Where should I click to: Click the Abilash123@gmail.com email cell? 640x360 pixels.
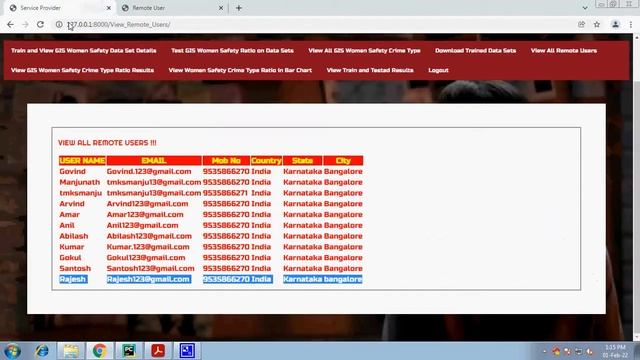149,236
